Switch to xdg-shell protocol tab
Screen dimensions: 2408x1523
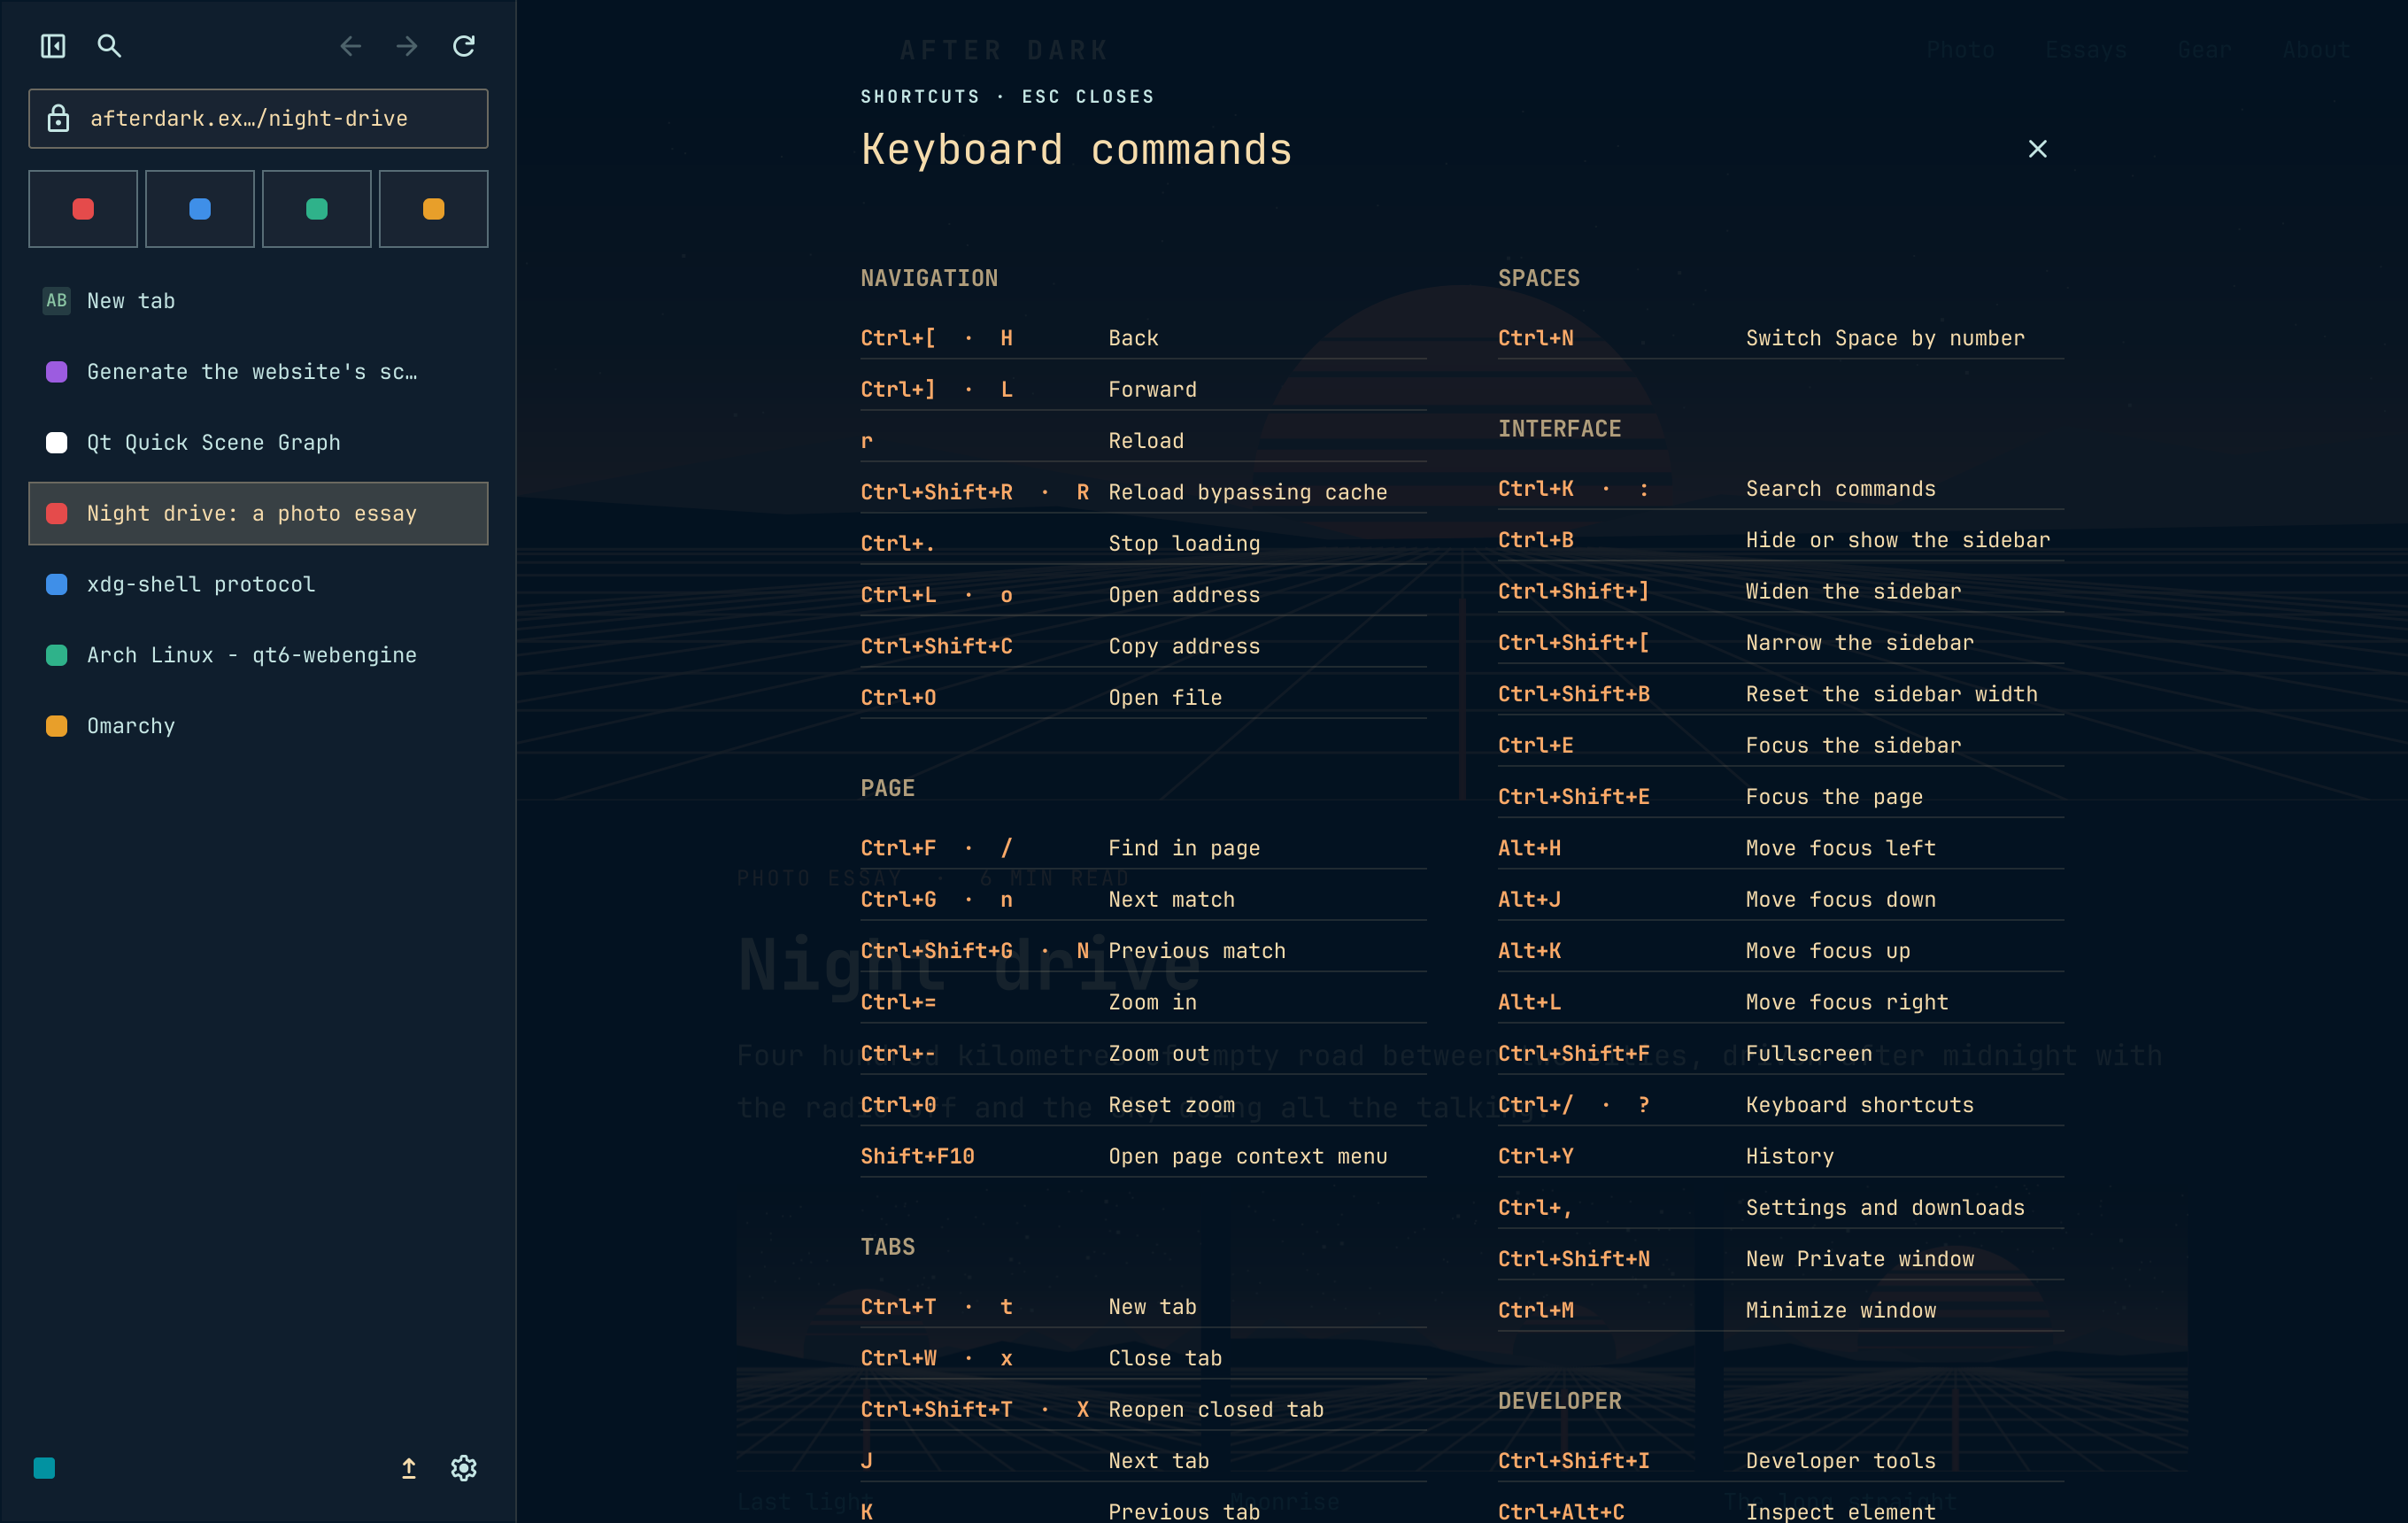coord(258,584)
